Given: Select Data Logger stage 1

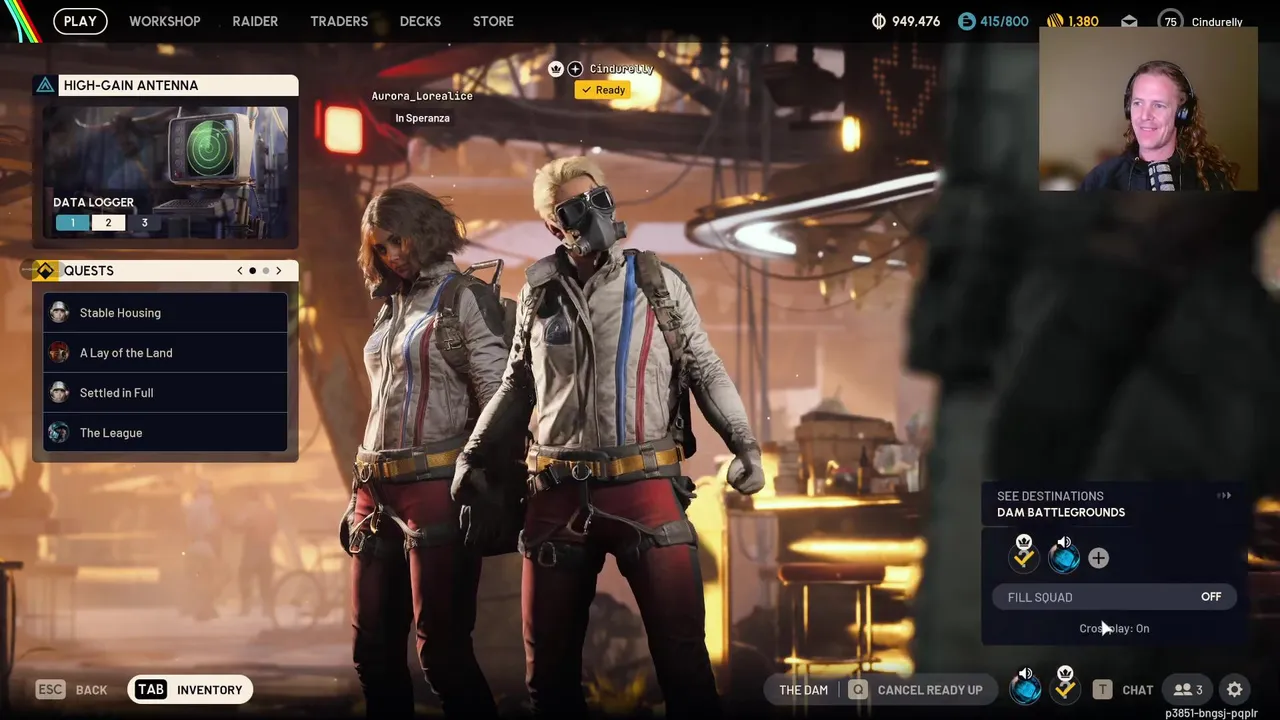Looking at the screenshot, I should click(x=72, y=223).
